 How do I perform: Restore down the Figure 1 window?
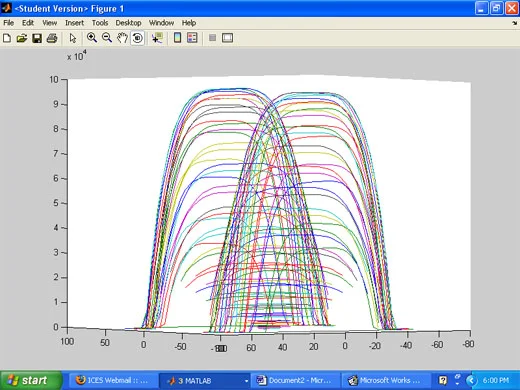[496, 8]
